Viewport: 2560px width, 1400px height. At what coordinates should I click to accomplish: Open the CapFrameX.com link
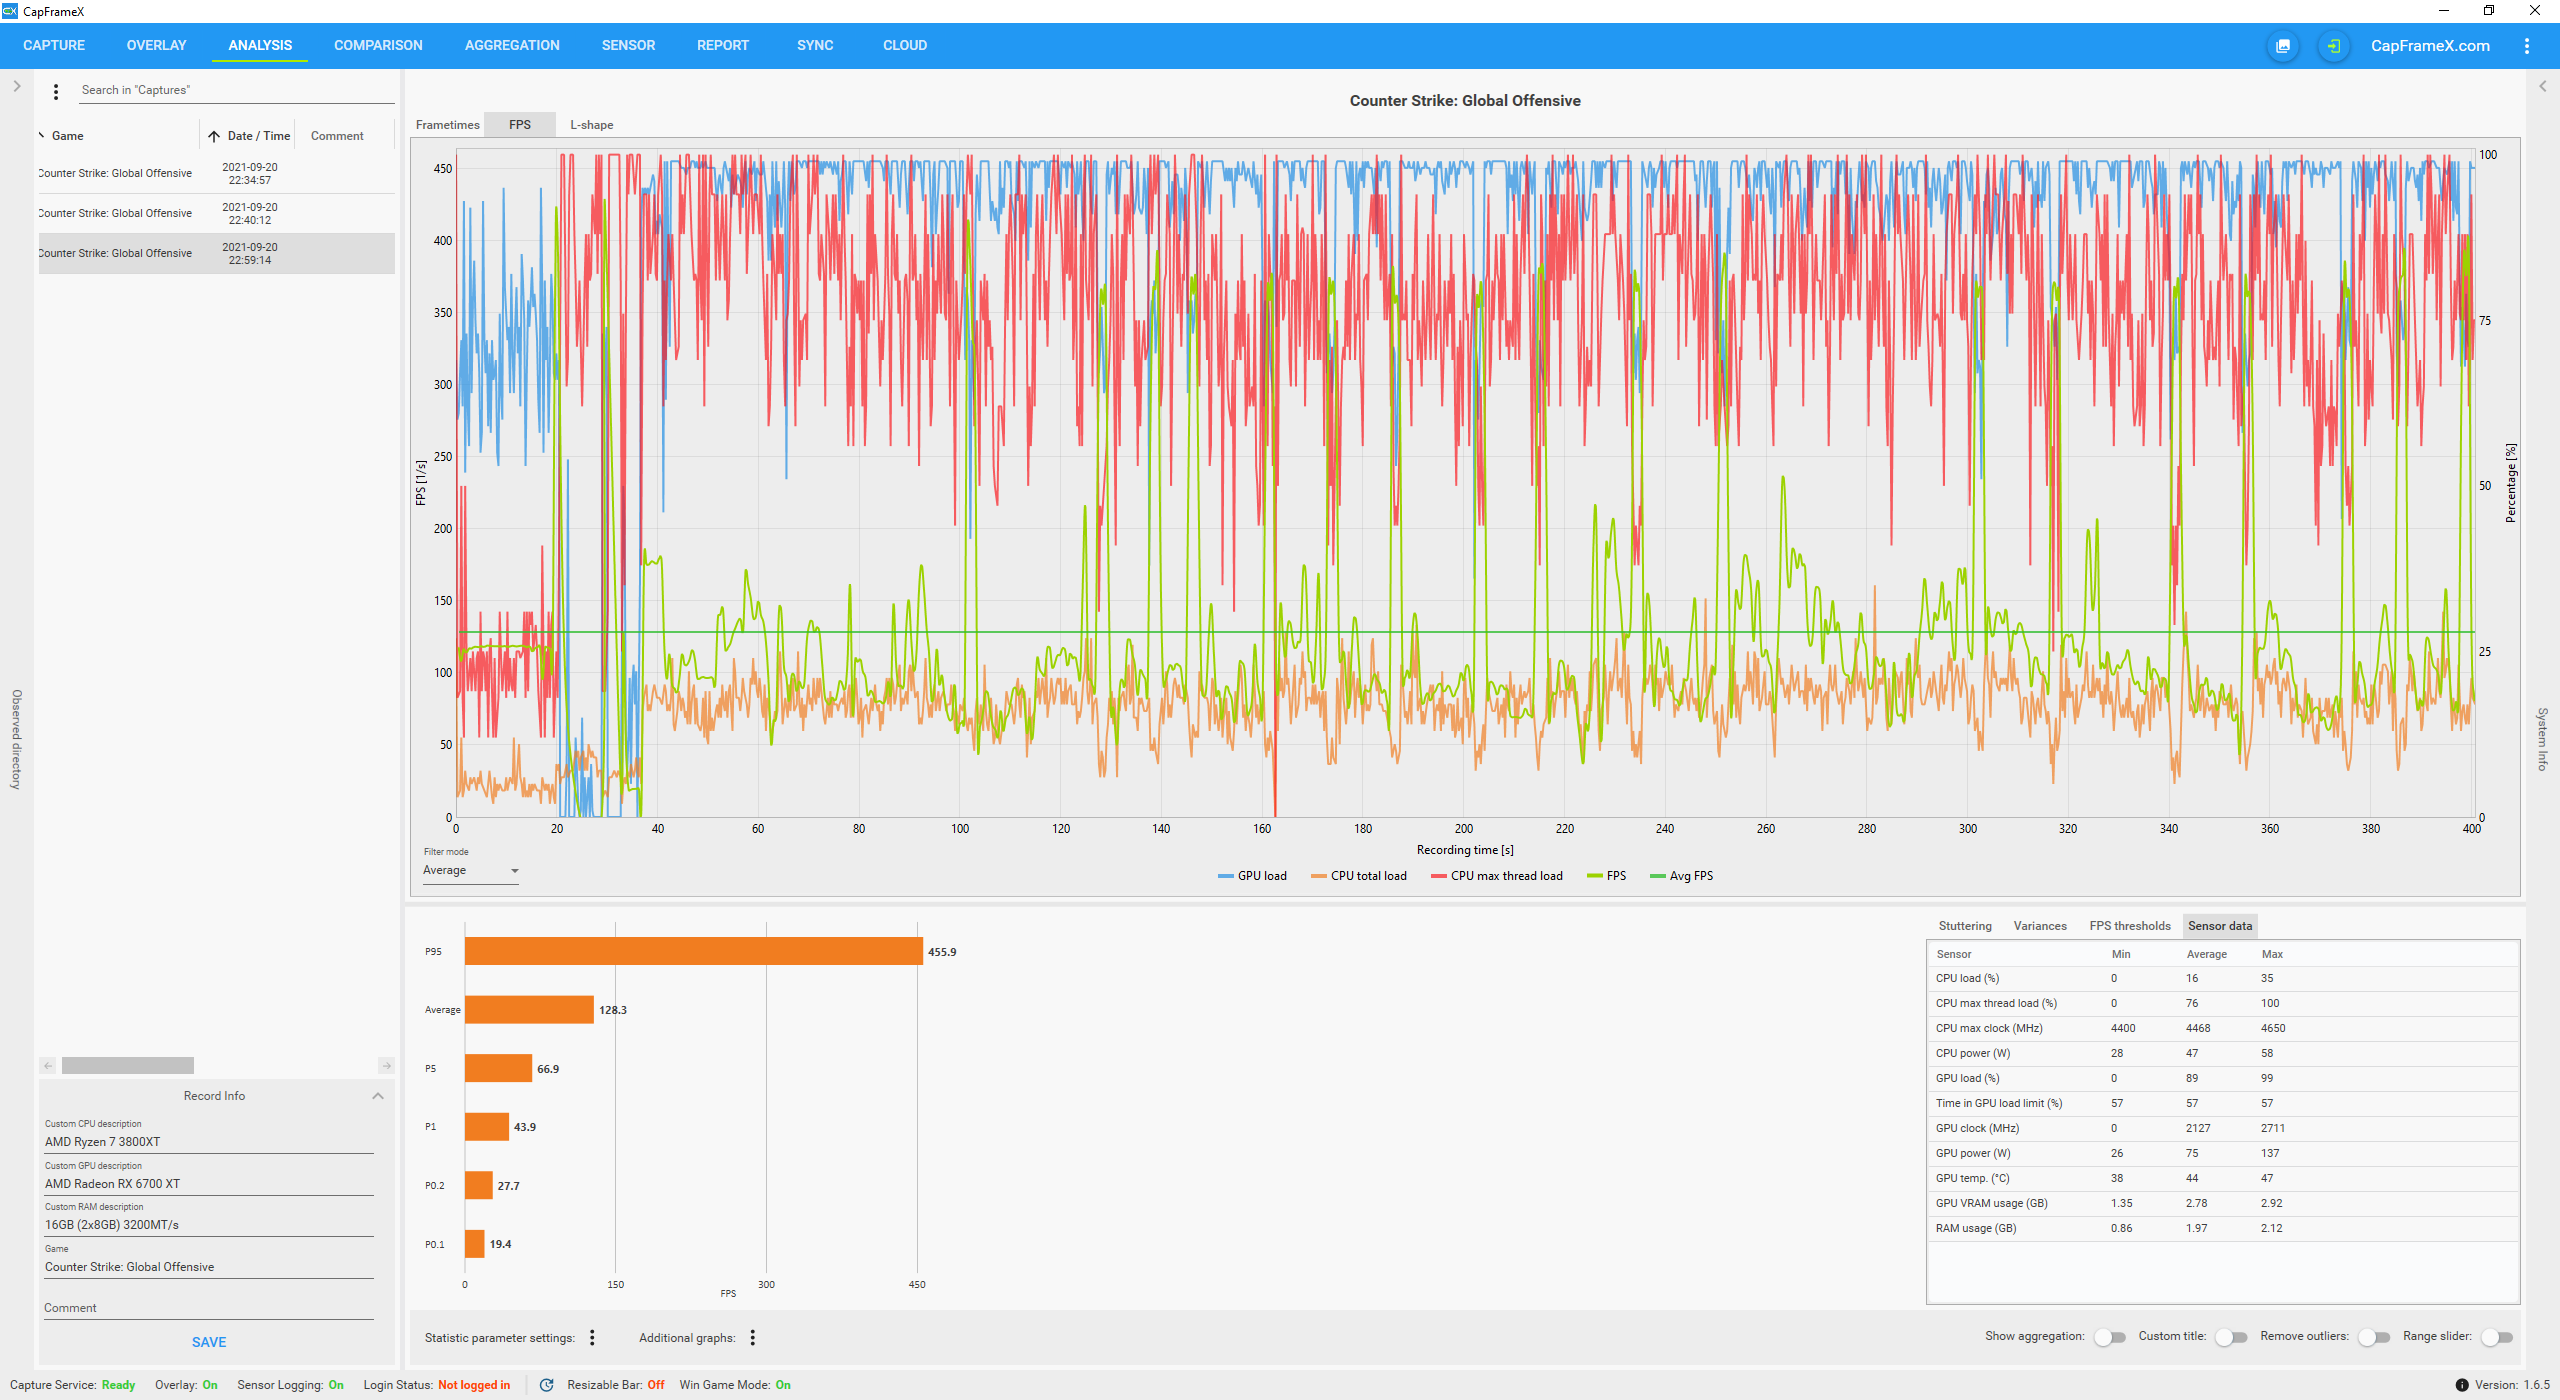pos(2430,46)
